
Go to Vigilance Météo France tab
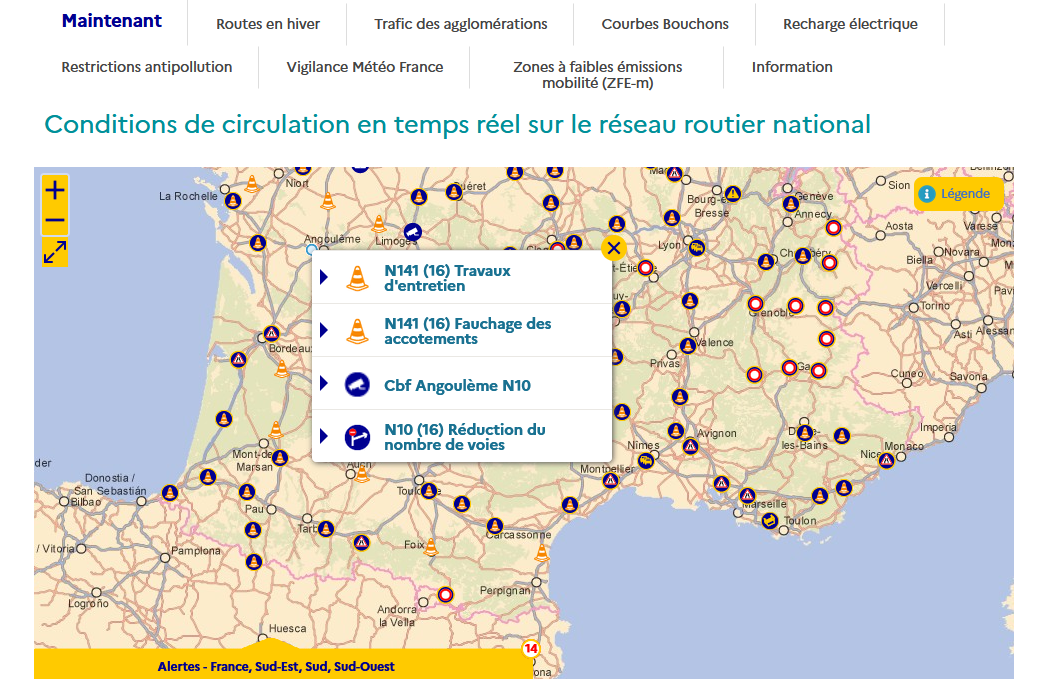coord(365,67)
